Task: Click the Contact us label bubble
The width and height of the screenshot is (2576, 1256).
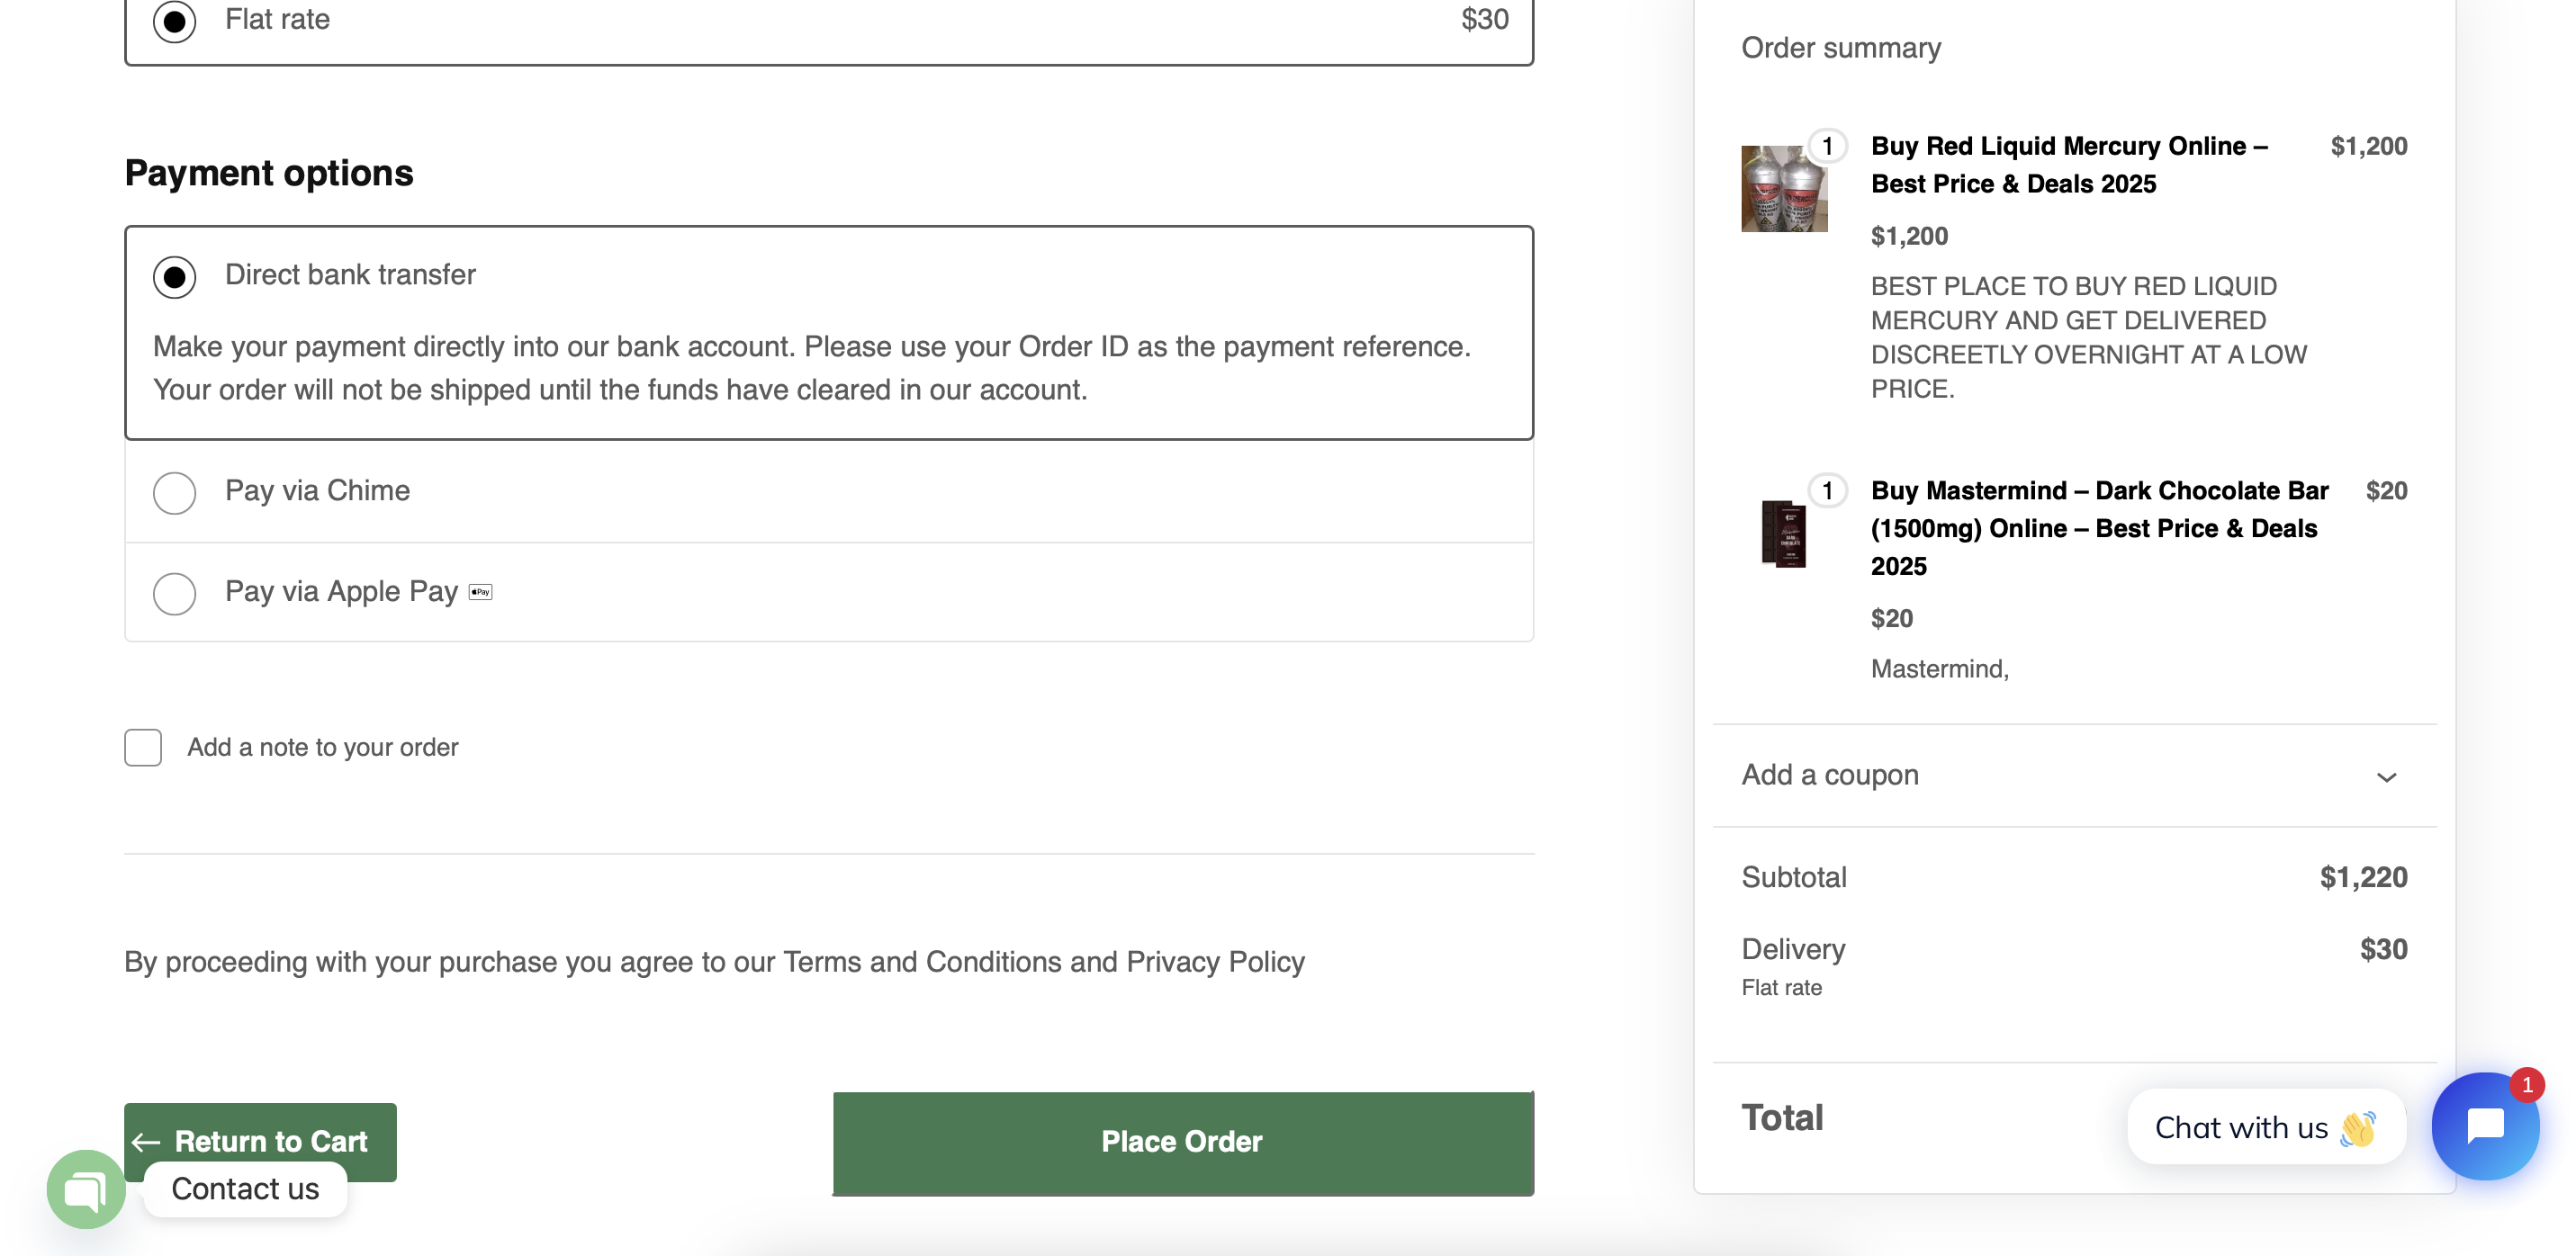Action: tap(245, 1189)
